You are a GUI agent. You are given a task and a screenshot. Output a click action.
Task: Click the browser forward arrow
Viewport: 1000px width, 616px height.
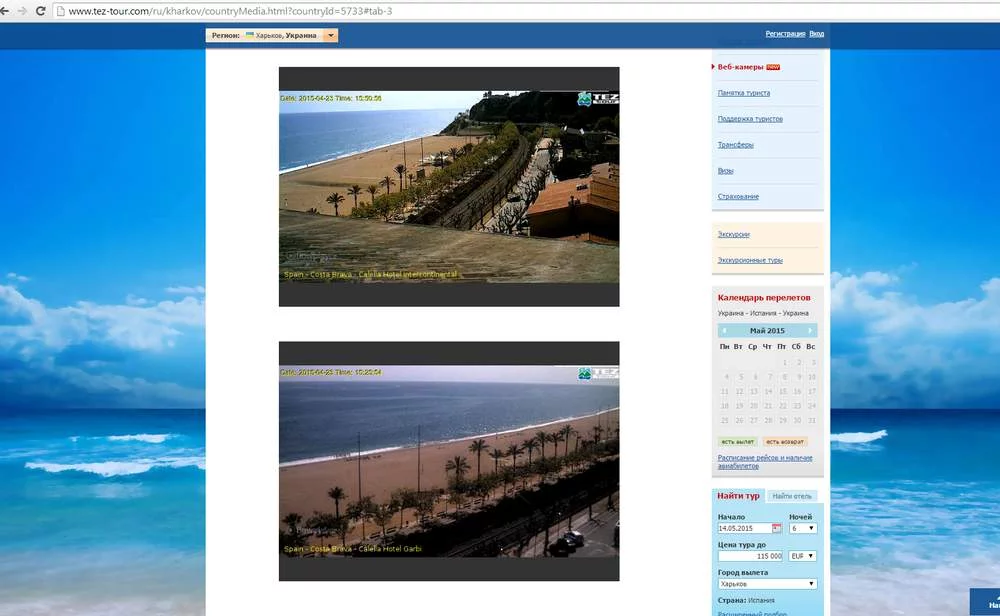click(x=22, y=11)
